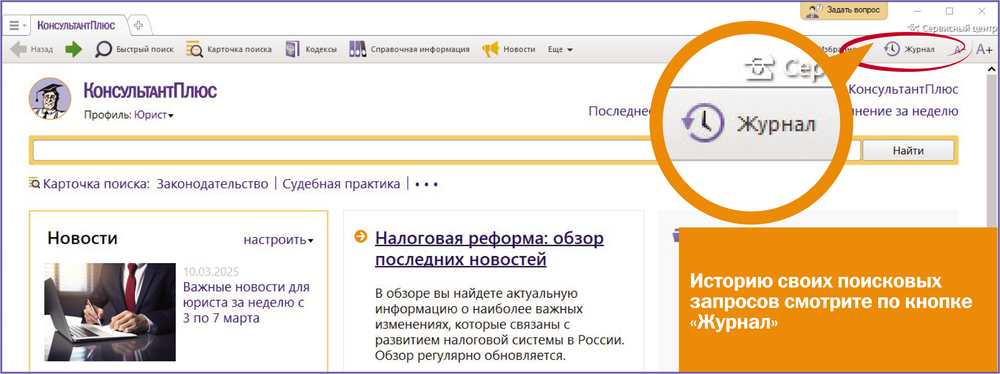The height and width of the screenshot is (374, 1000).
Task: Open Быстрый поиск from the toolbar
Action: (x=135, y=49)
